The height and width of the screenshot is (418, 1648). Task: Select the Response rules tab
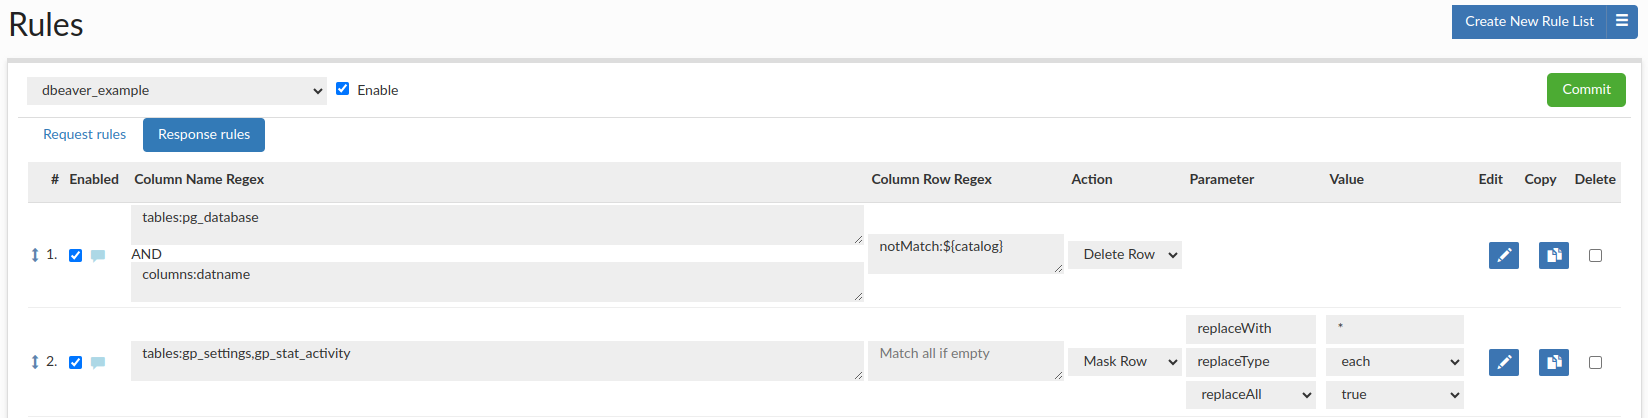click(x=204, y=135)
